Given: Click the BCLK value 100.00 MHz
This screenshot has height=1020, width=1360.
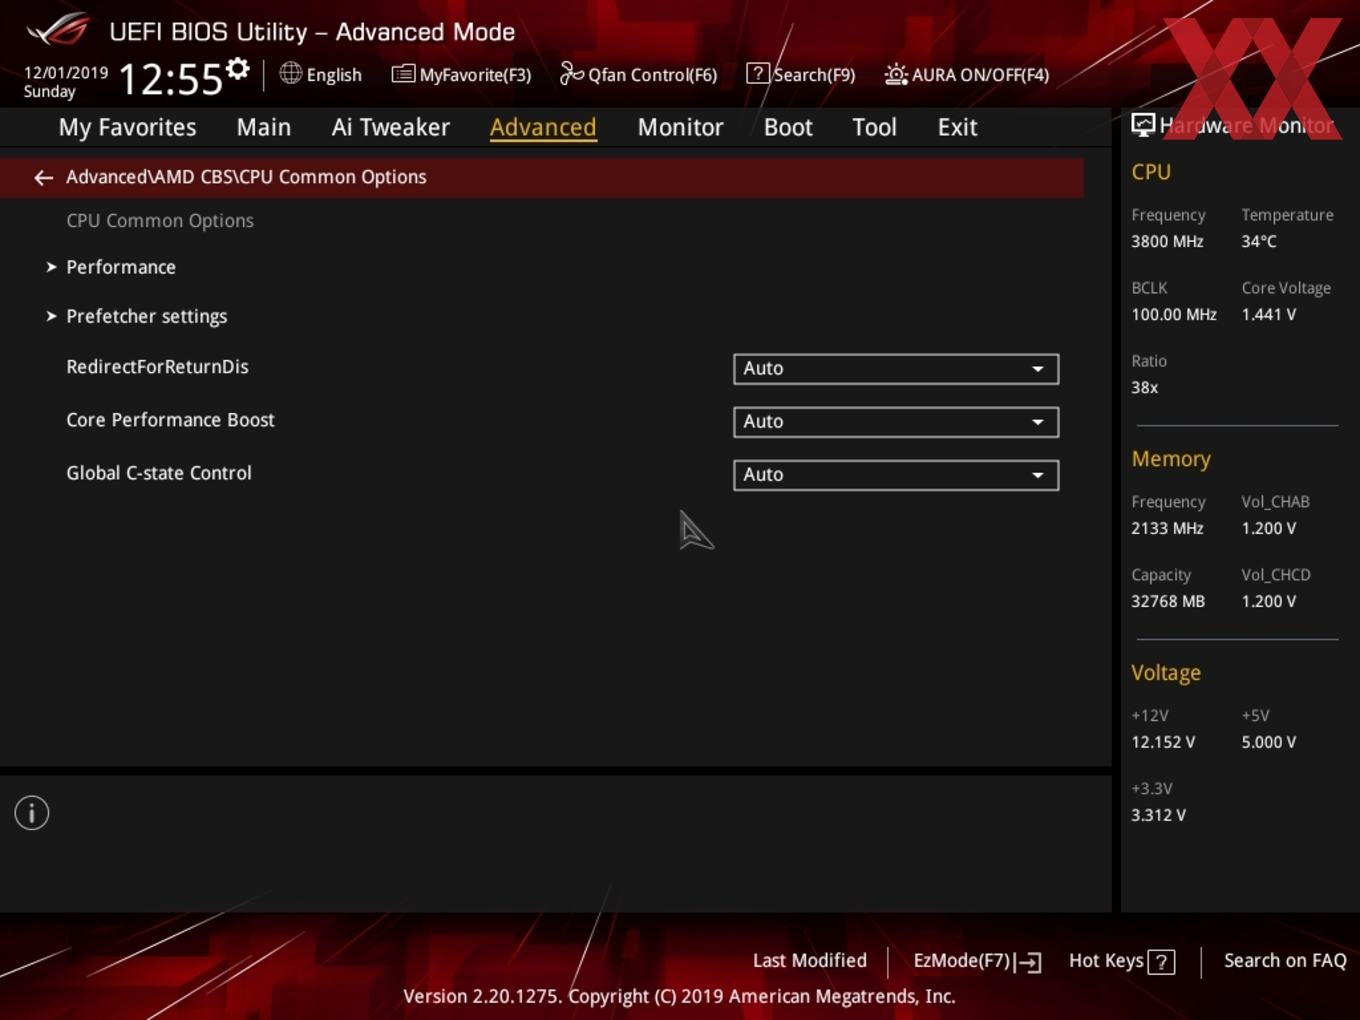Looking at the screenshot, I should (1174, 314).
